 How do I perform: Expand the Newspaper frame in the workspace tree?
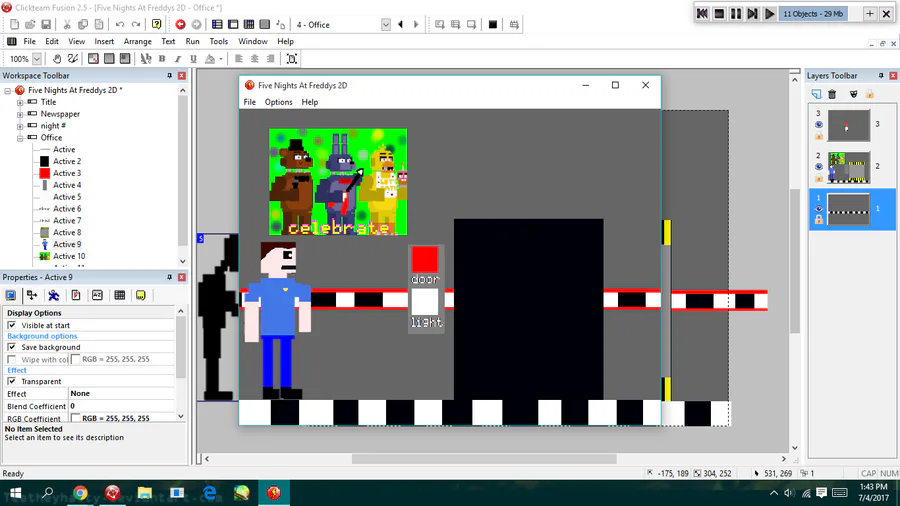20,114
